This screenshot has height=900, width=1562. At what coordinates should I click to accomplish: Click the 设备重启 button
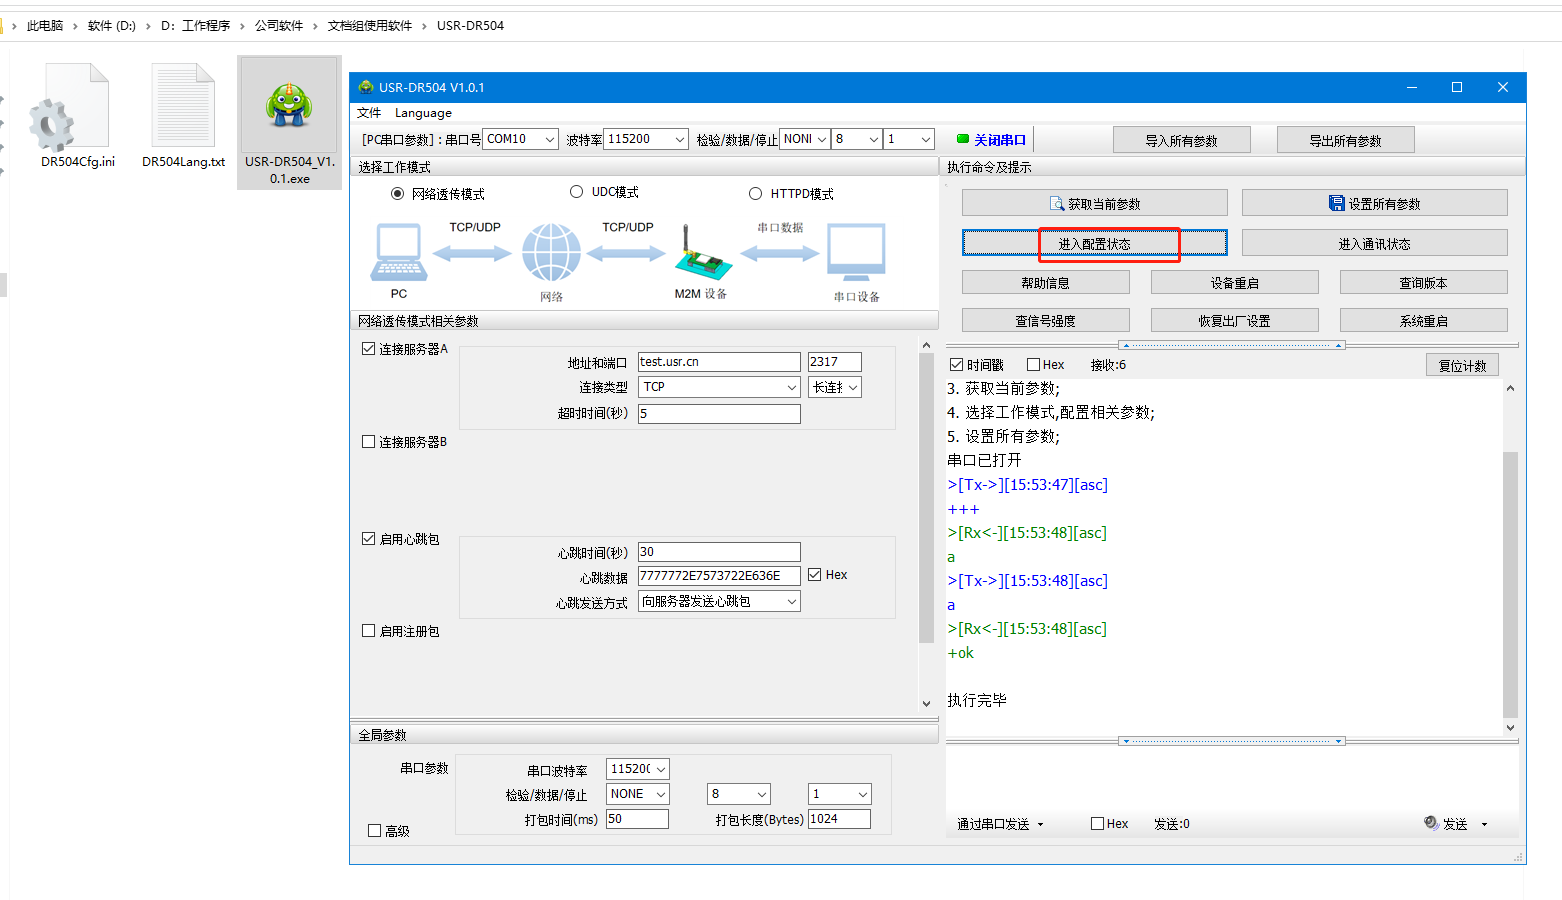pos(1234,283)
